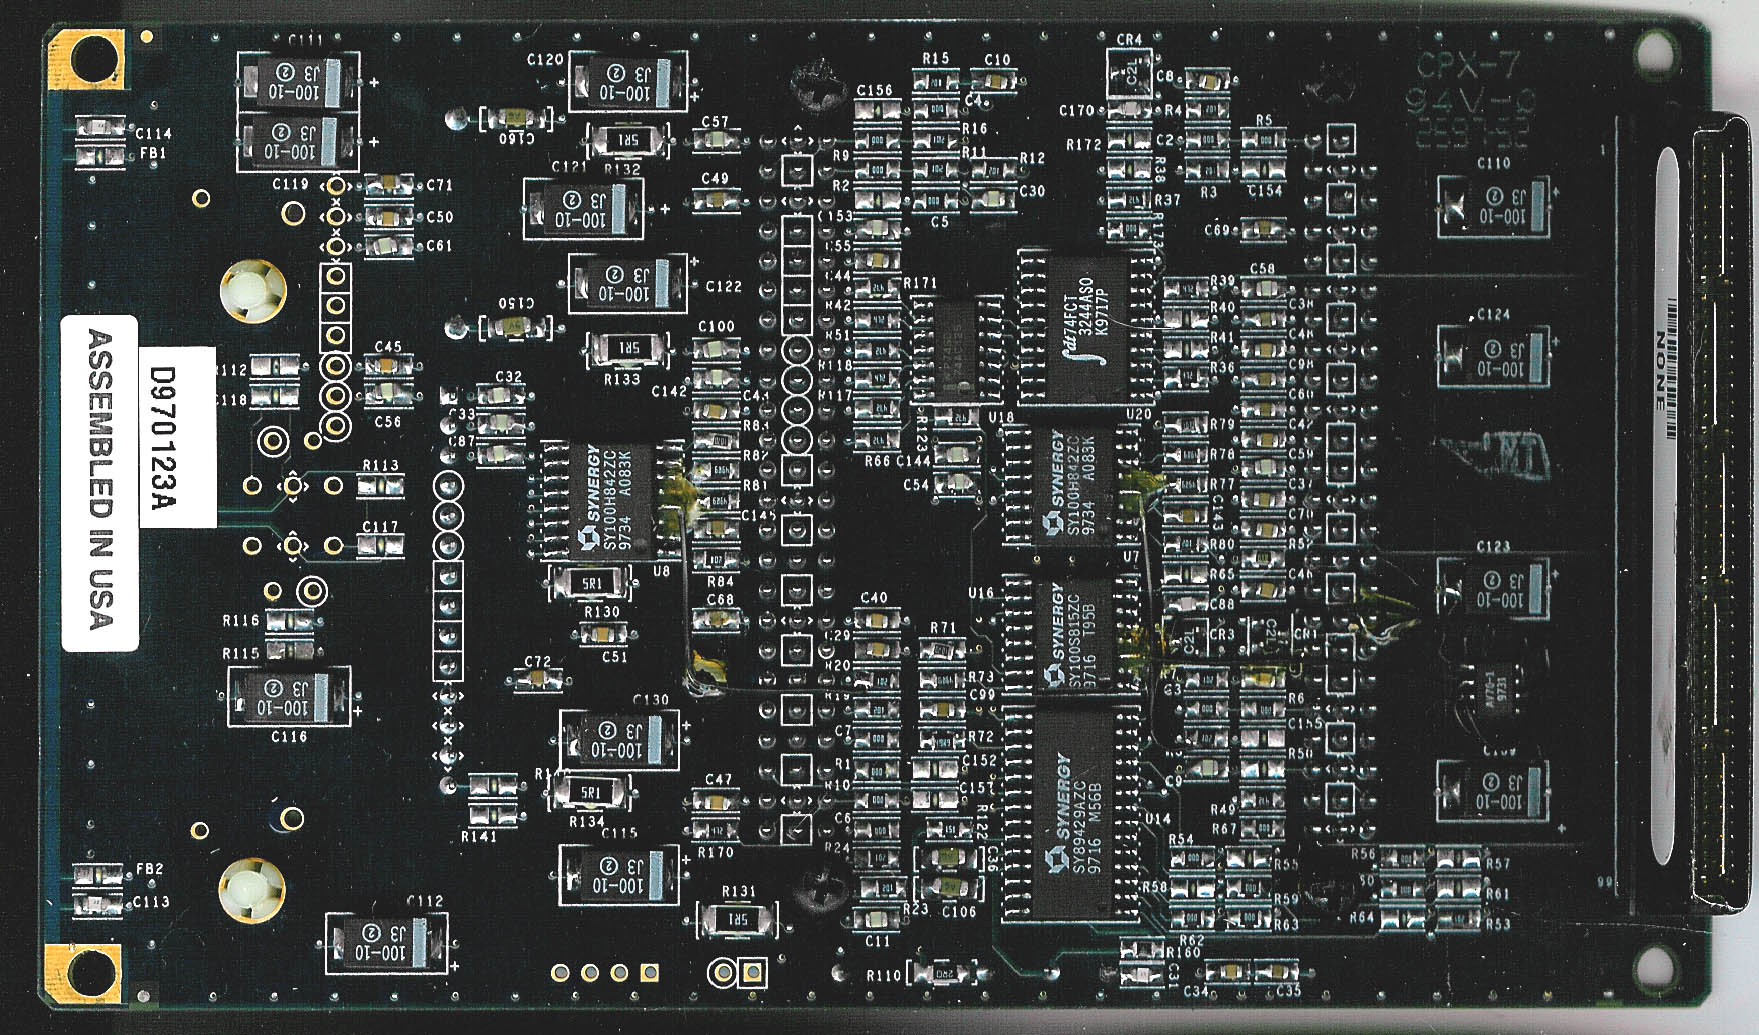Image resolution: width=1759 pixels, height=1035 pixels.
Task: Click the C110 capacitor near the connector
Action: pyautogui.click(x=1494, y=208)
